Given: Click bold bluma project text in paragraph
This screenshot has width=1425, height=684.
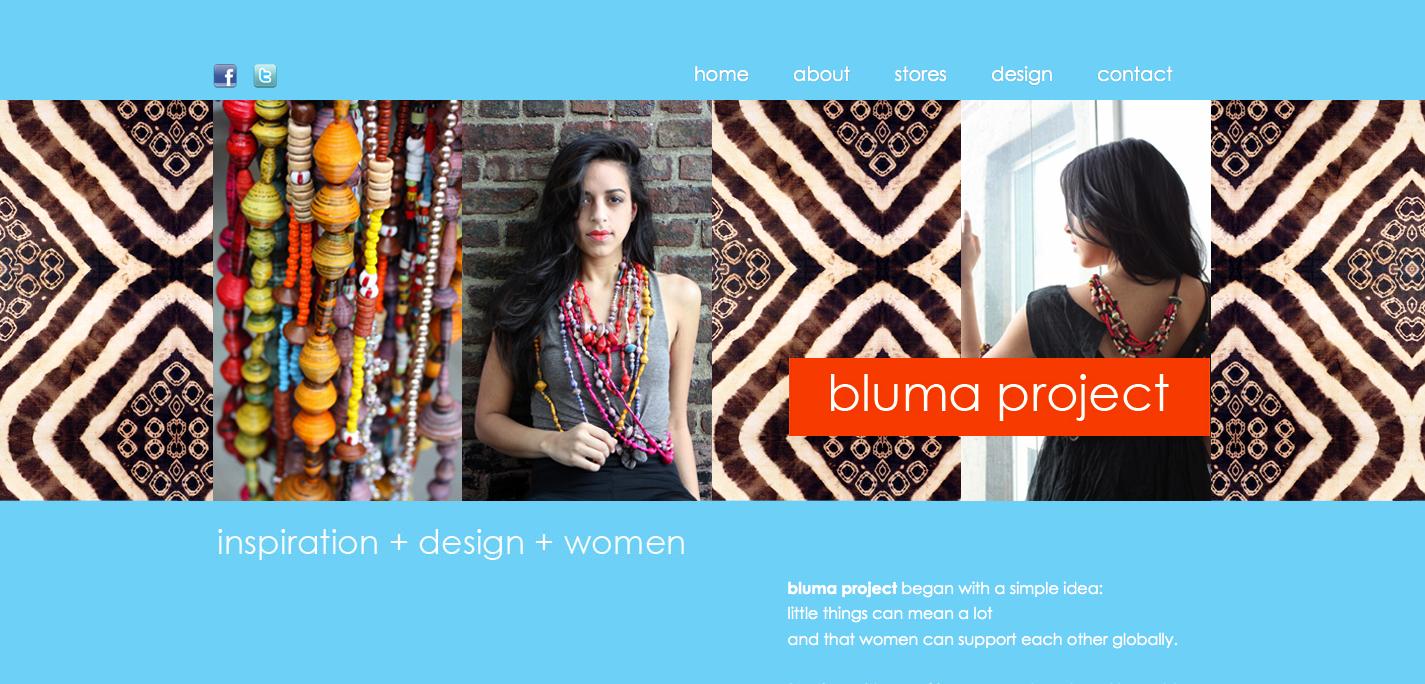Looking at the screenshot, I should coord(842,589).
